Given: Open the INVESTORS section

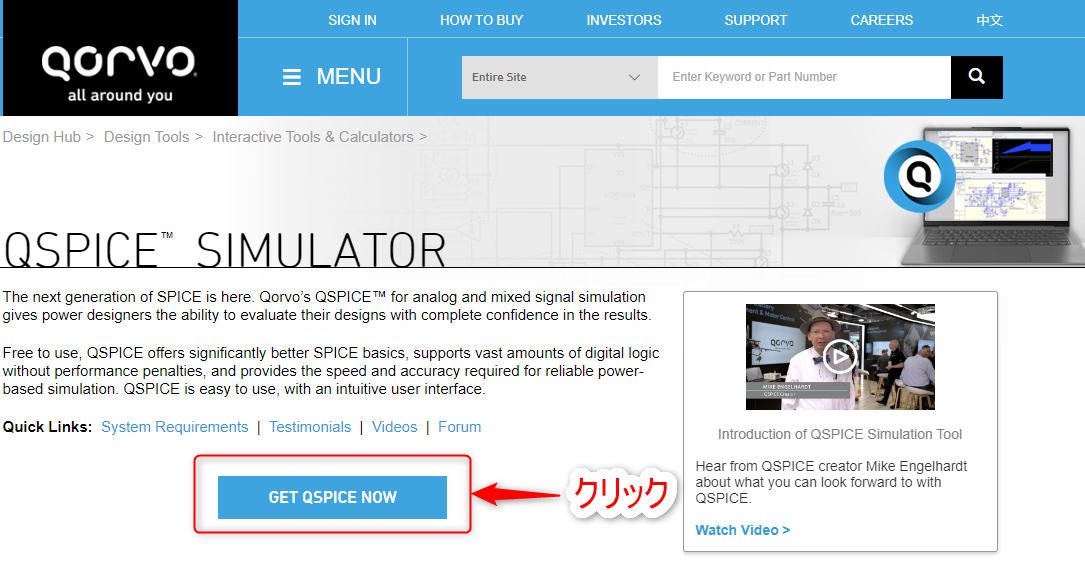Looking at the screenshot, I should click(x=623, y=20).
